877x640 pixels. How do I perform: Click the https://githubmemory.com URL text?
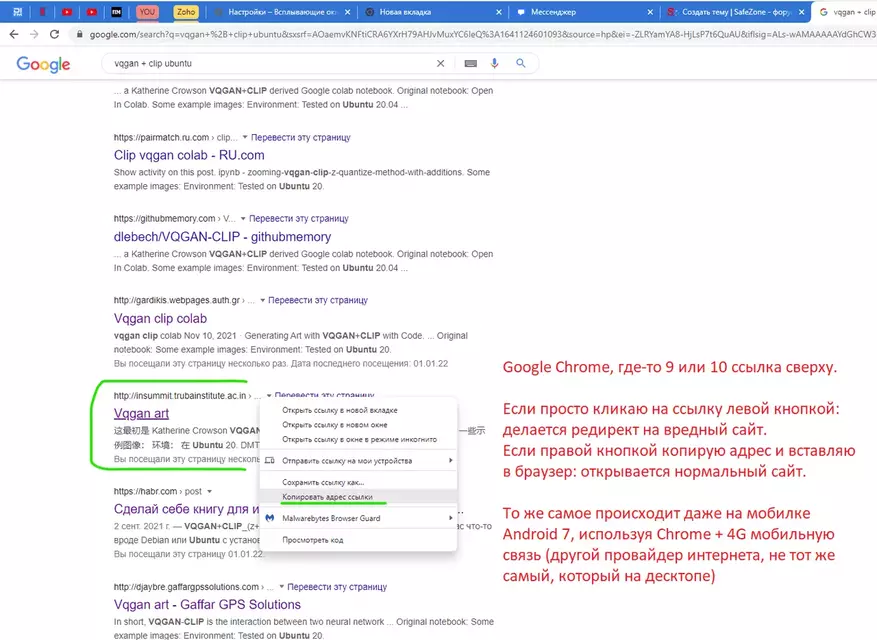pyautogui.click(x=164, y=219)
